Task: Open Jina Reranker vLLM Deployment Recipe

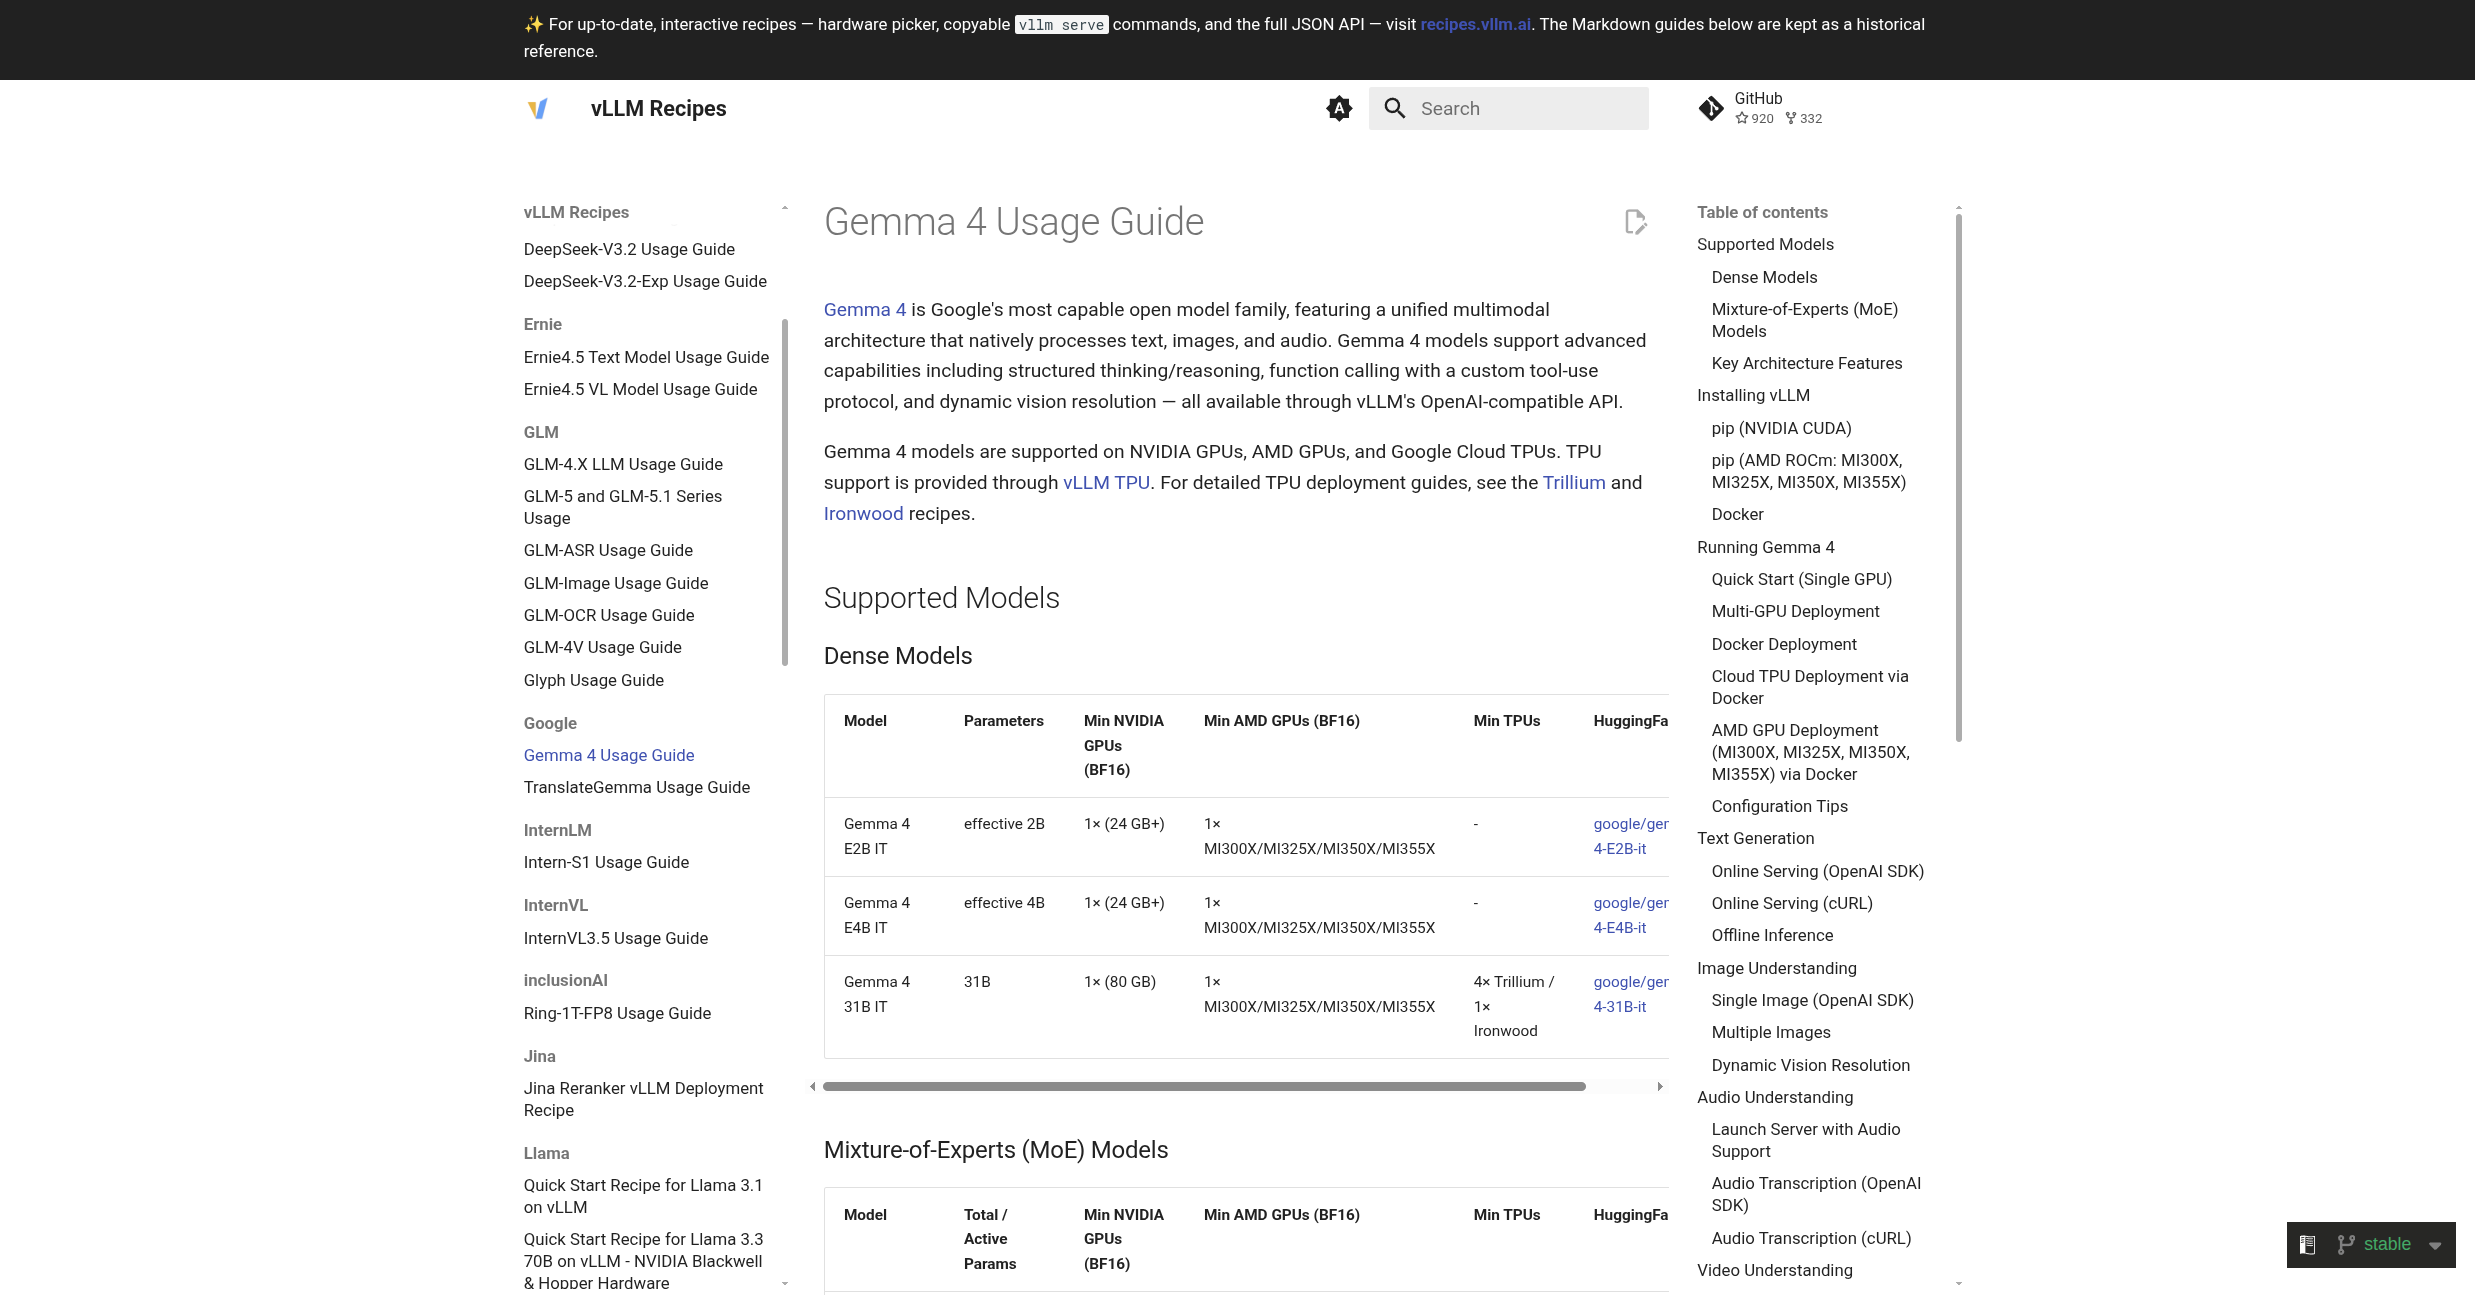Action: coord(643,1099)
